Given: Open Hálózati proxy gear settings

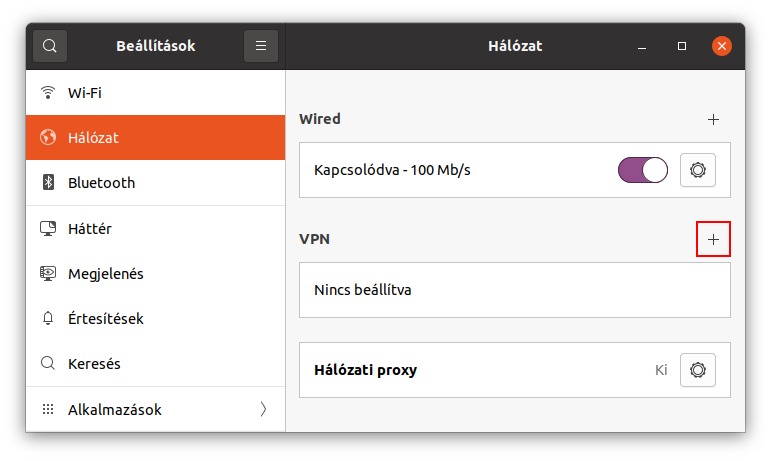Looking at the screenshot, I should coord(697,370).
